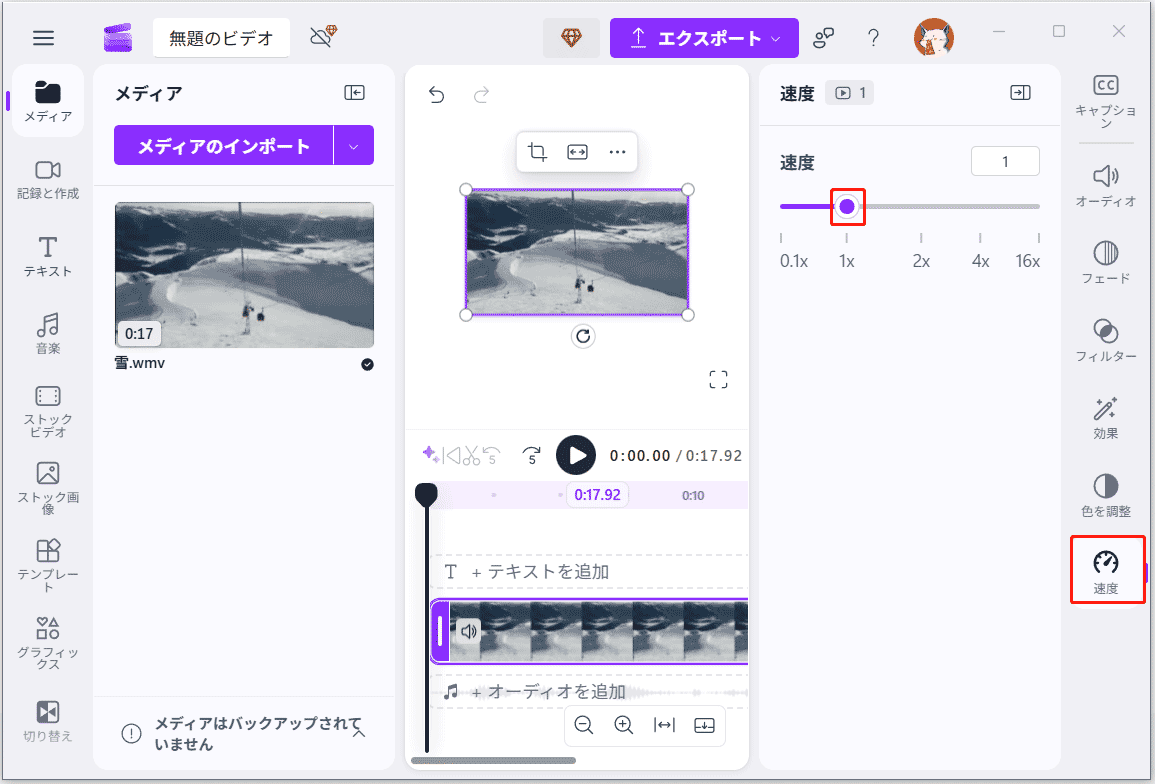Select the Crop tool above the preview

[x=537, y=151]
